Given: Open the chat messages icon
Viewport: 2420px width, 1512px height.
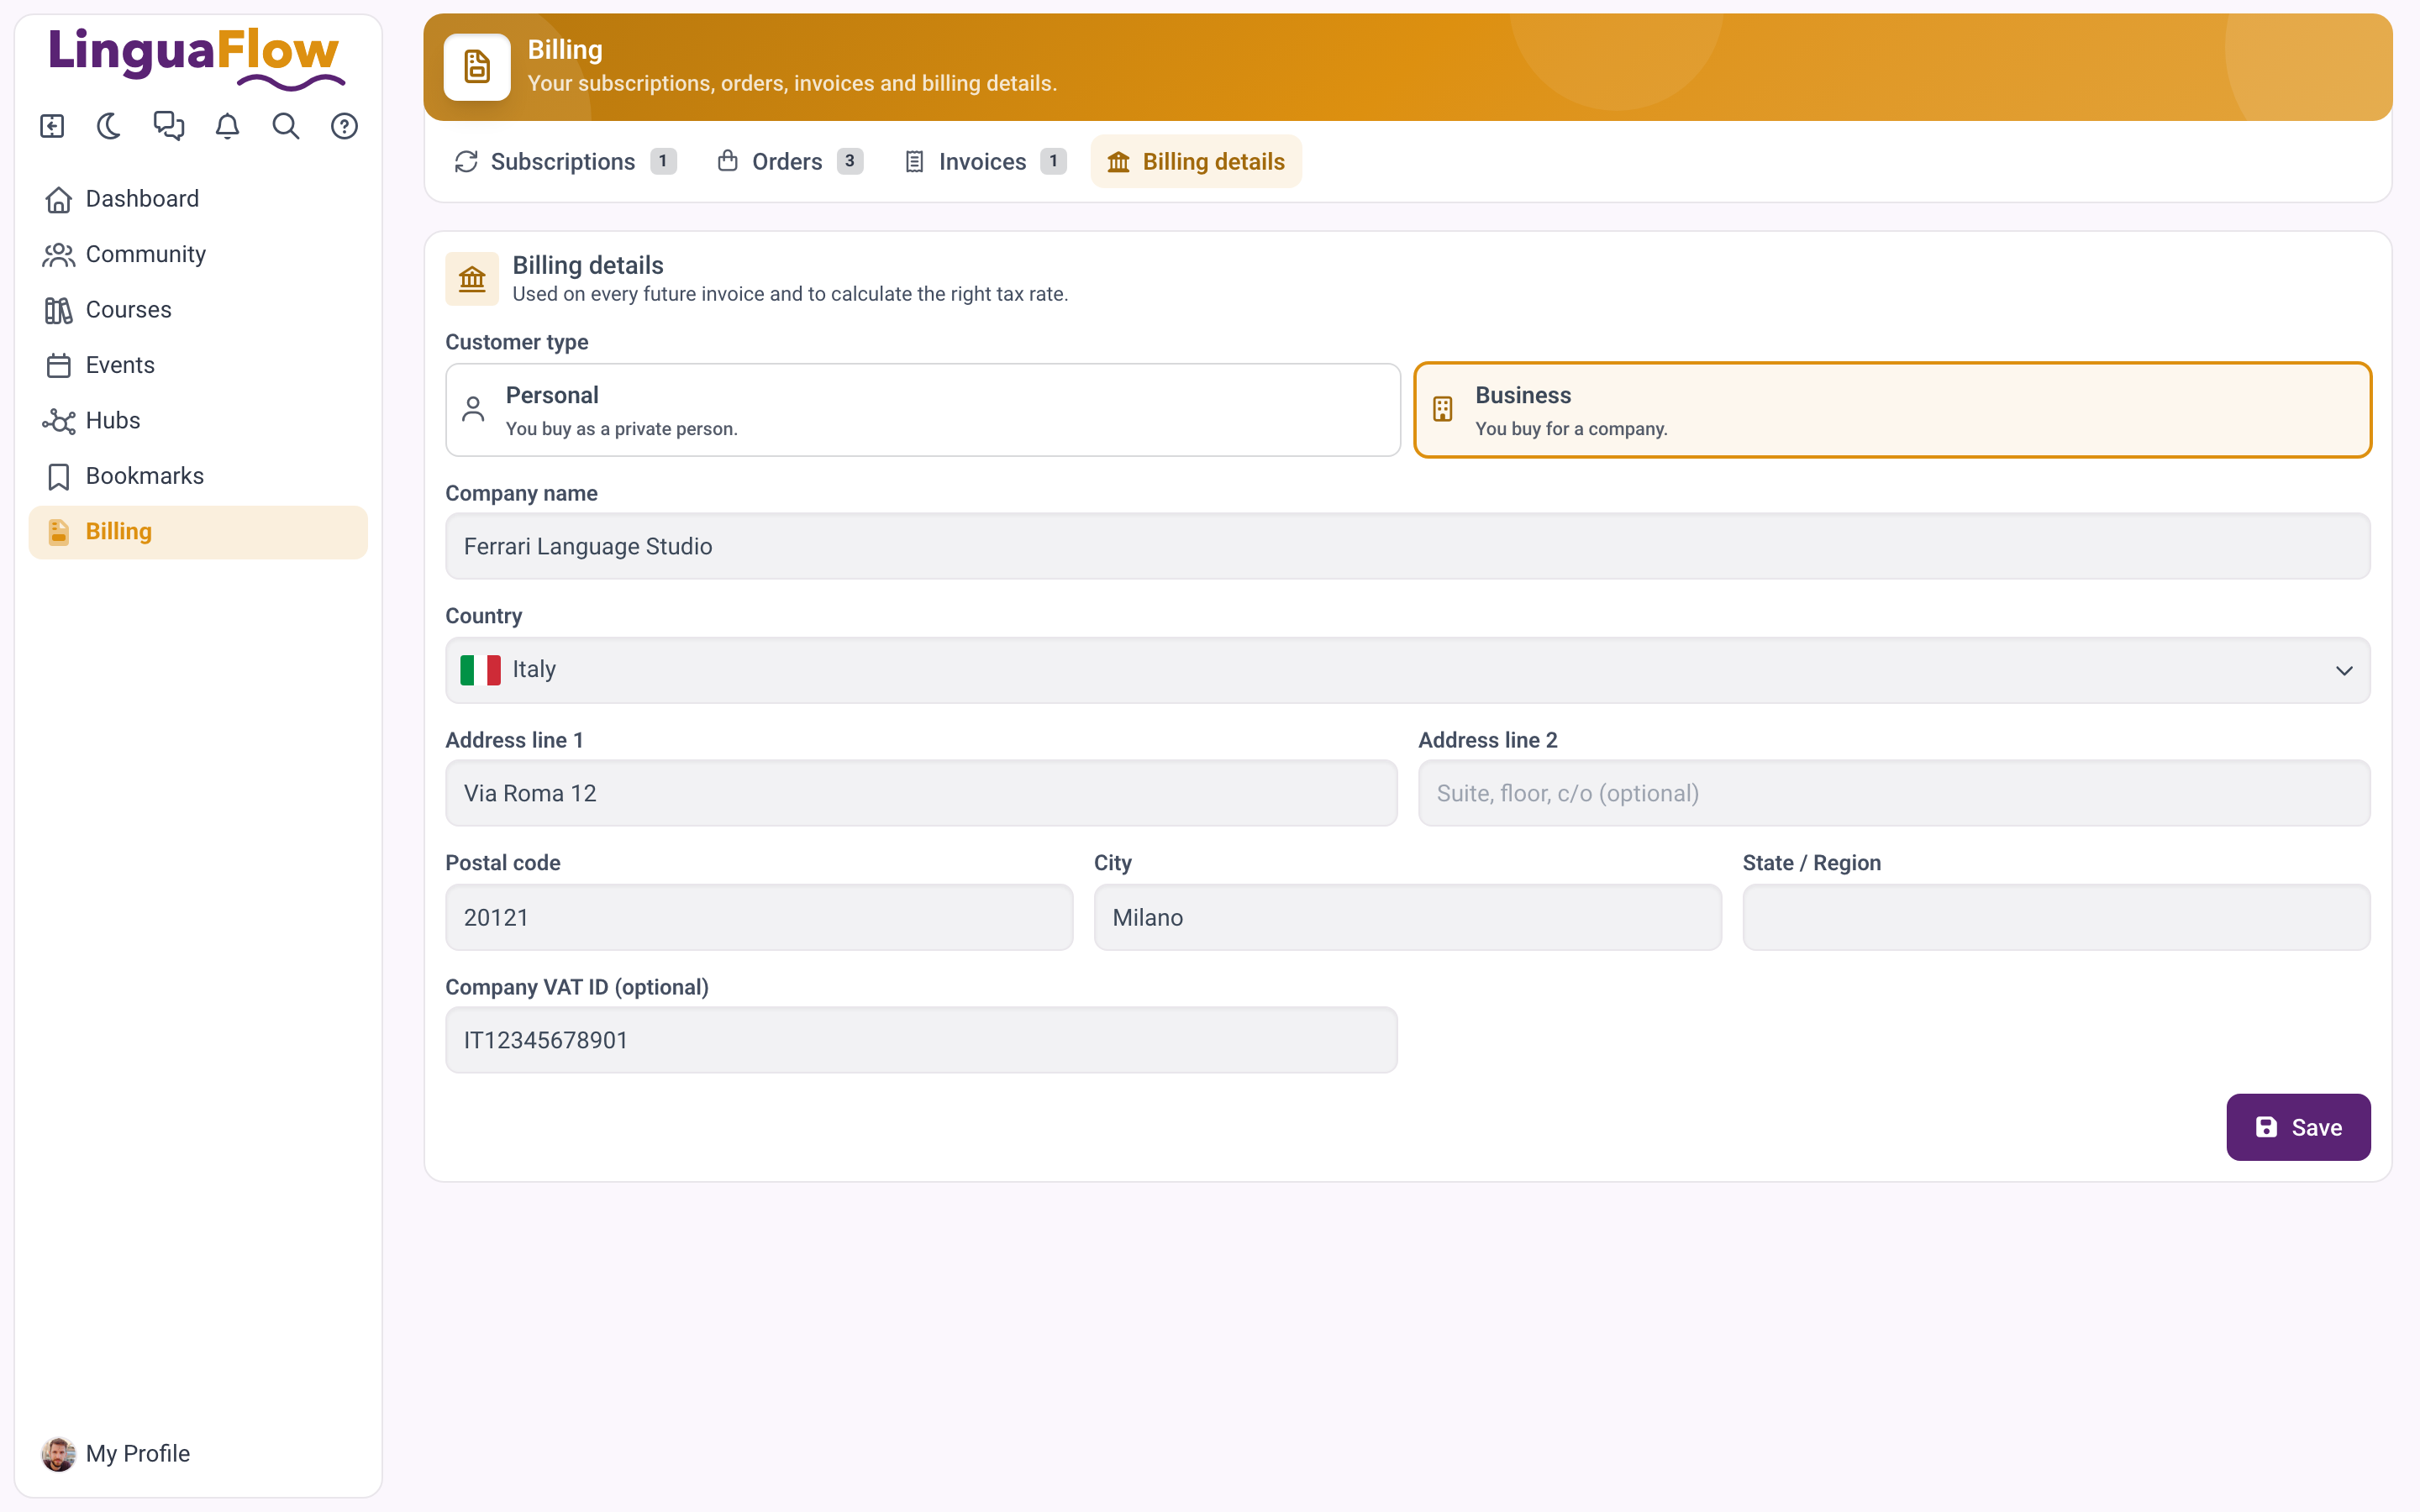Looking at the screenshot, I should pos(169,126).
